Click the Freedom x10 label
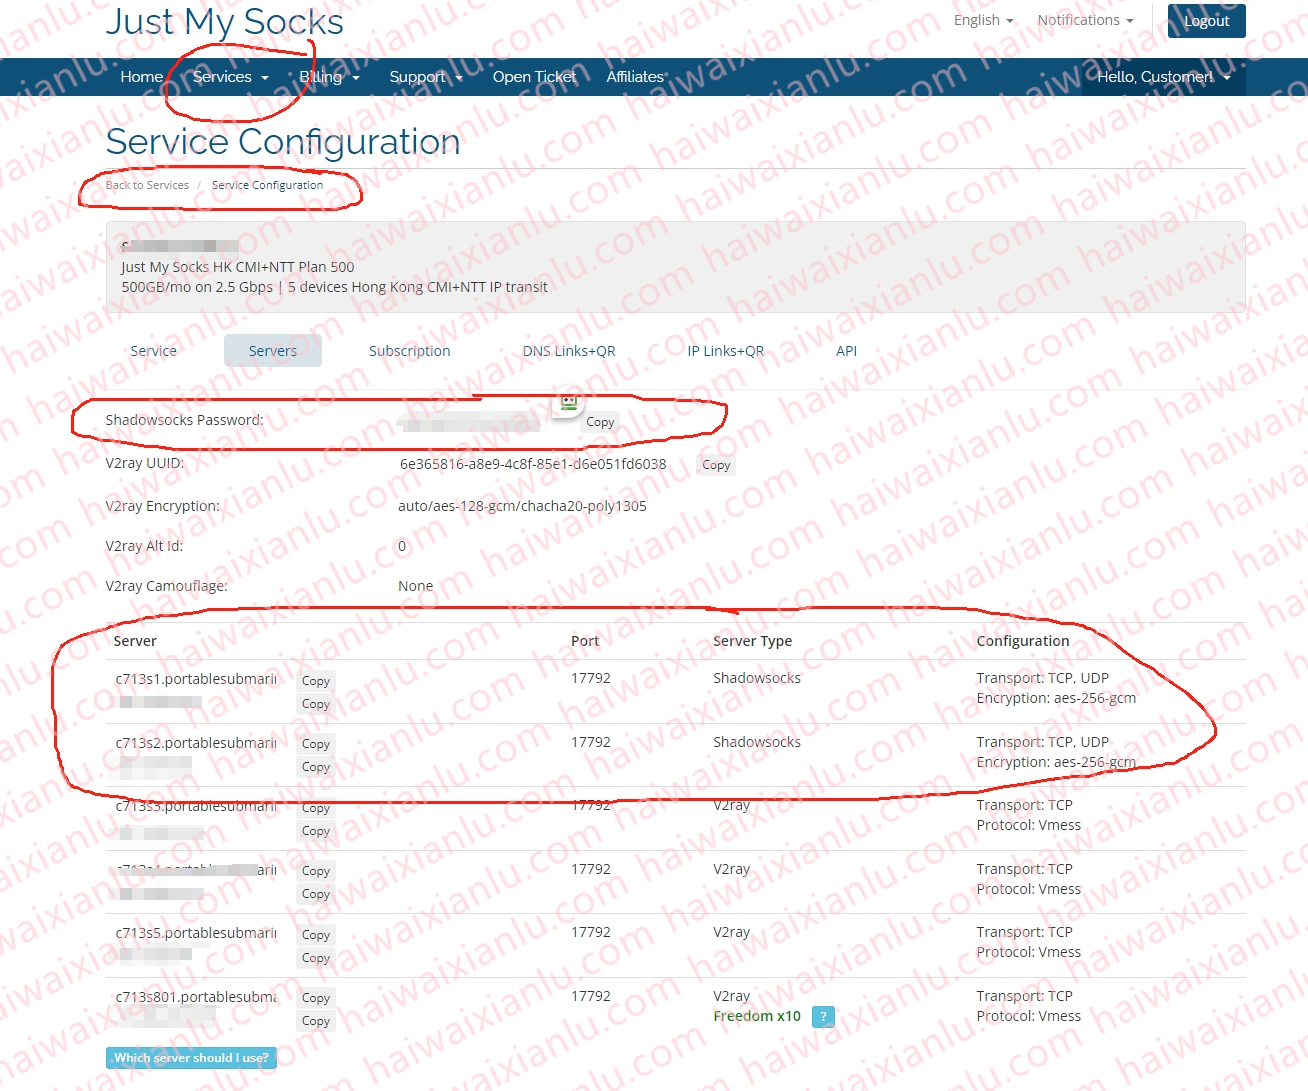 (x=757, y=1016)
